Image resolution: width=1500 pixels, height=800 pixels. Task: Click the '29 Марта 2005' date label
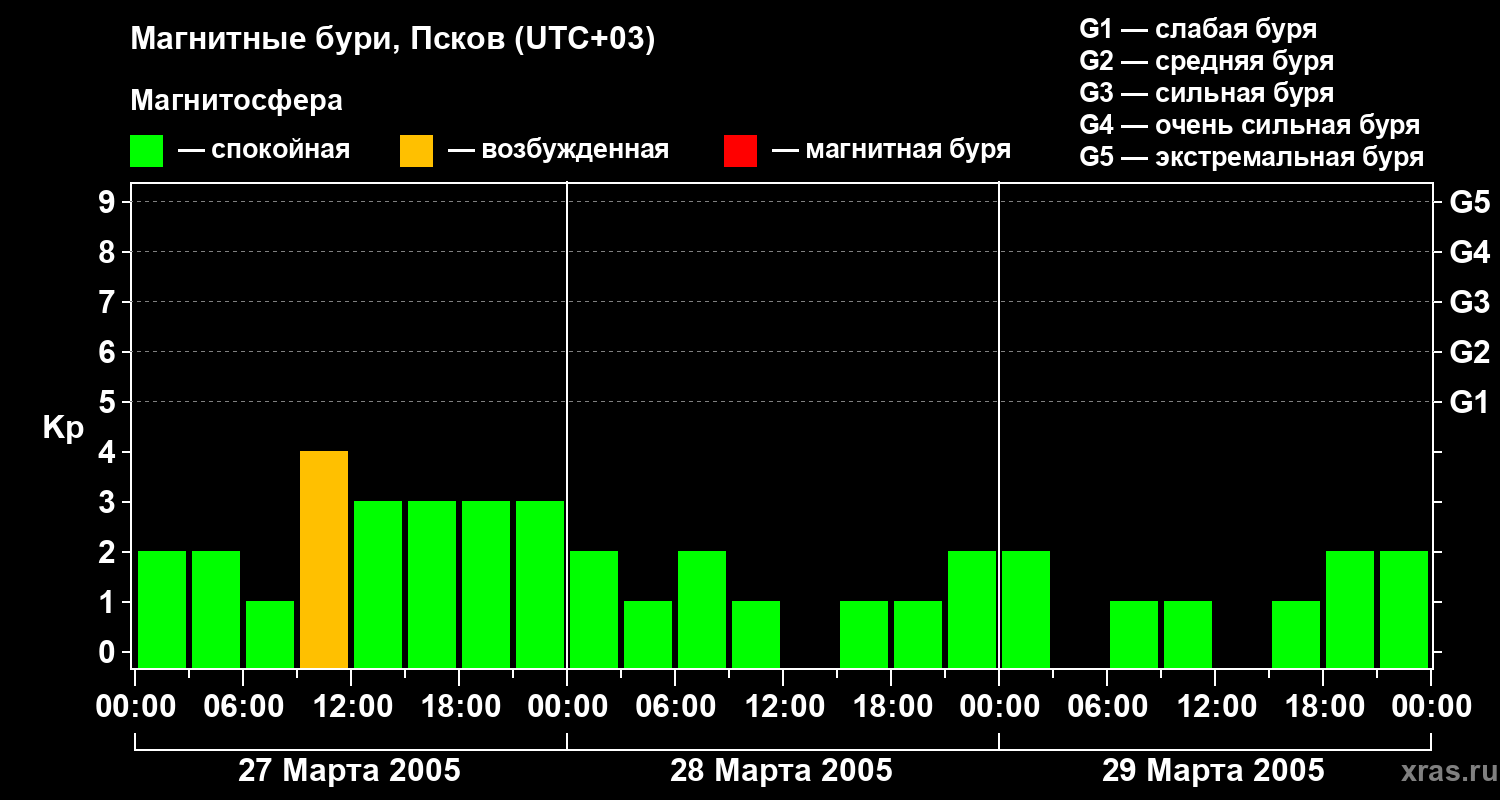click(x=1213, y=771)
